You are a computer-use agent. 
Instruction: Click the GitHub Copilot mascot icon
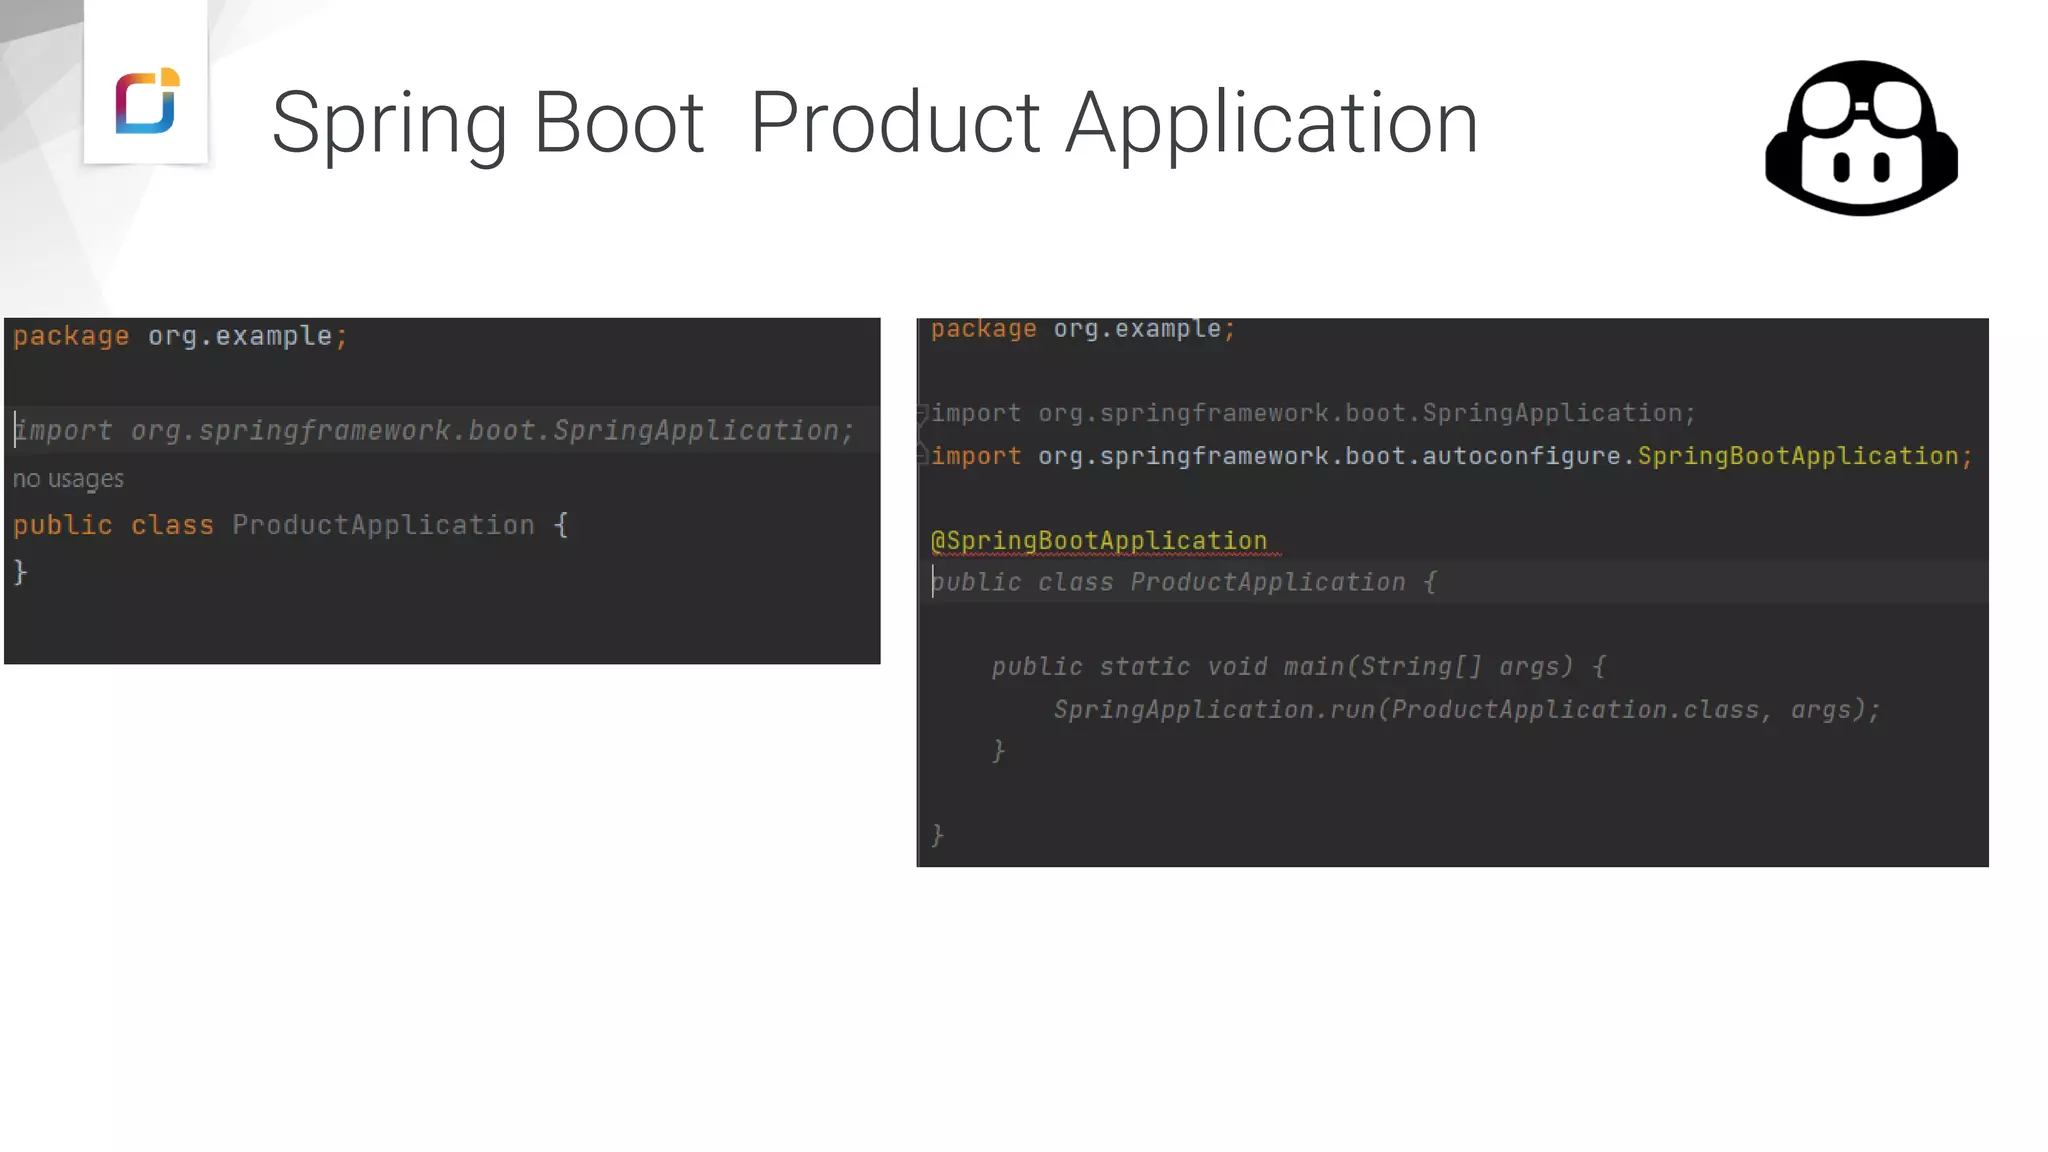click(1861, 138)
